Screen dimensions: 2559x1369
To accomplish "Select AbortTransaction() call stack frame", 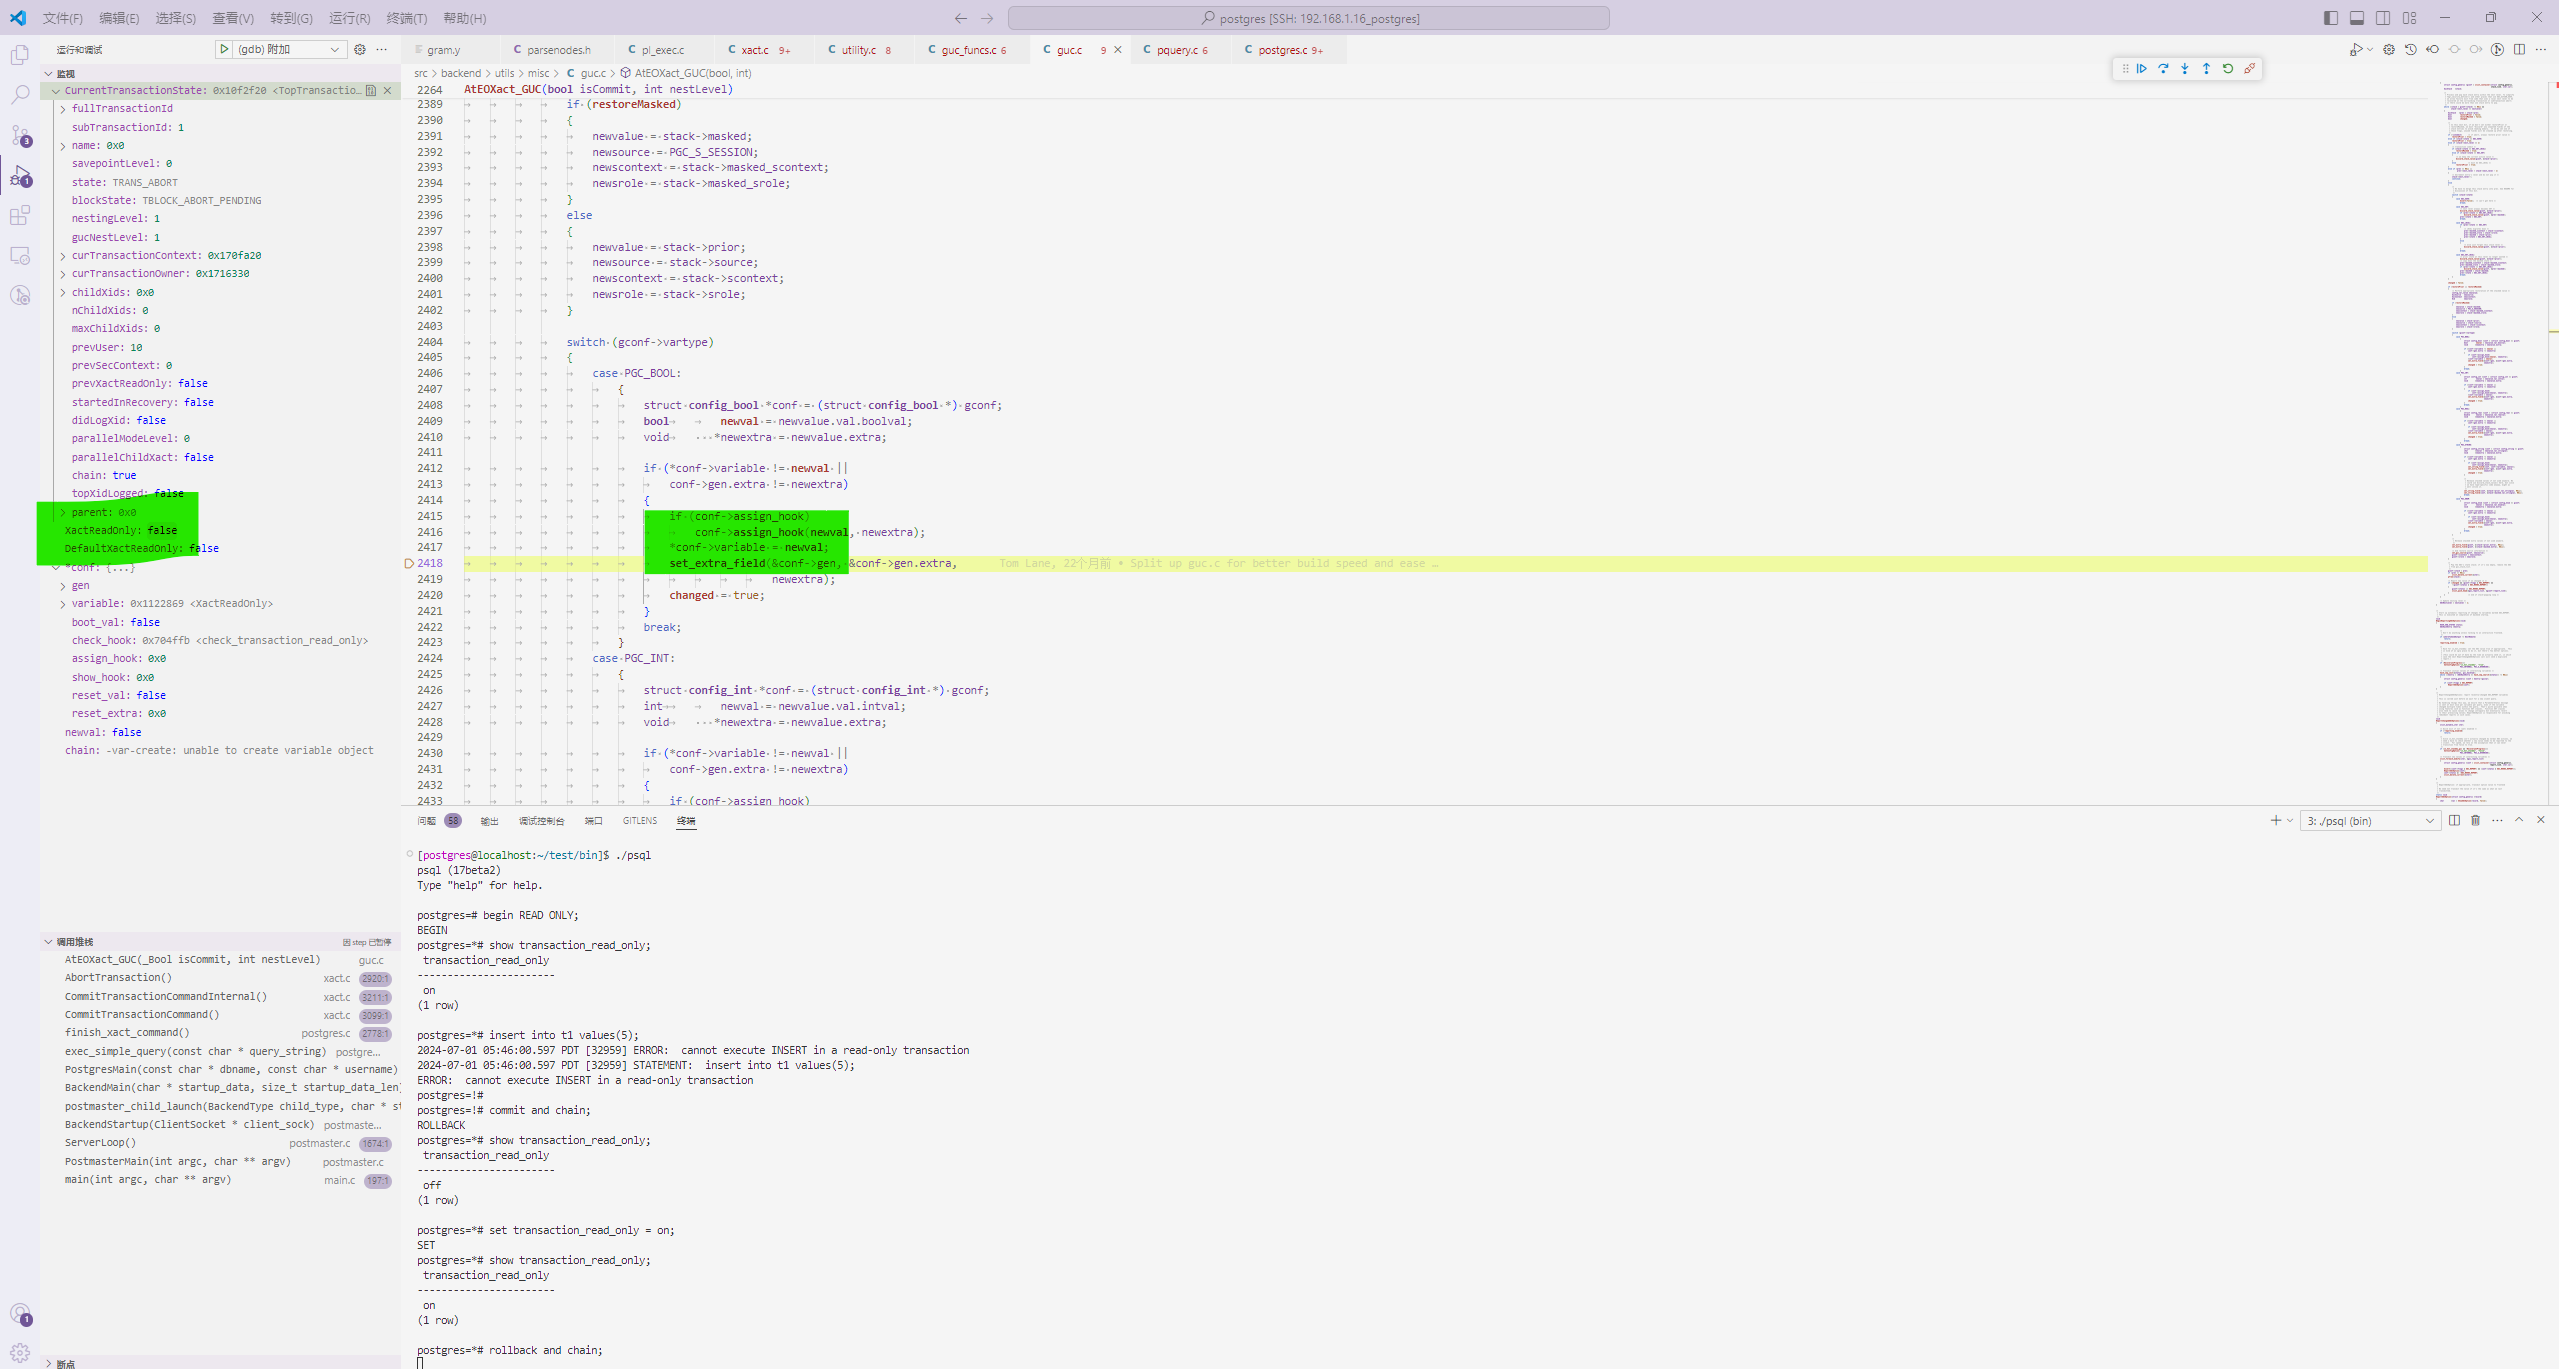I will click(x=220, y=978).
